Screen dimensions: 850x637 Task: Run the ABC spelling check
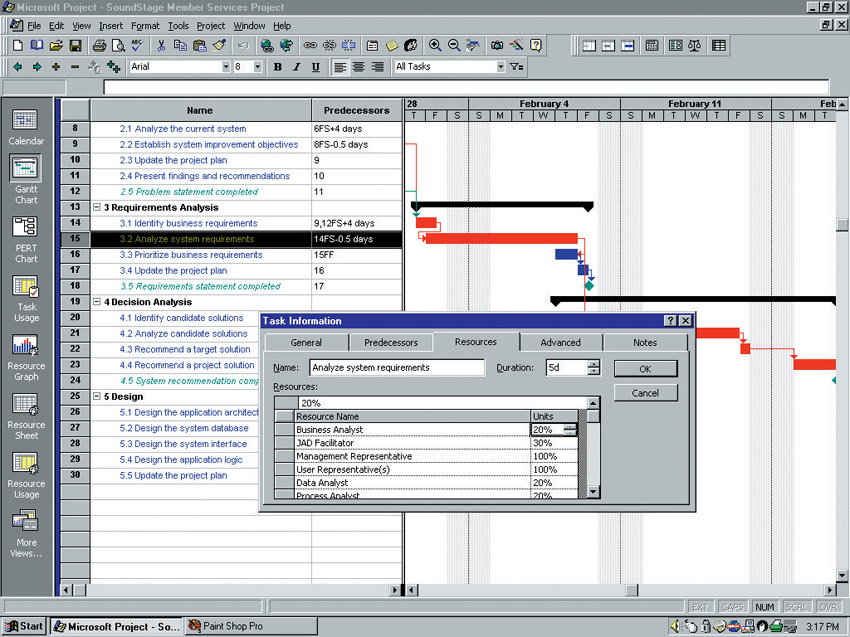pos(137,46)
